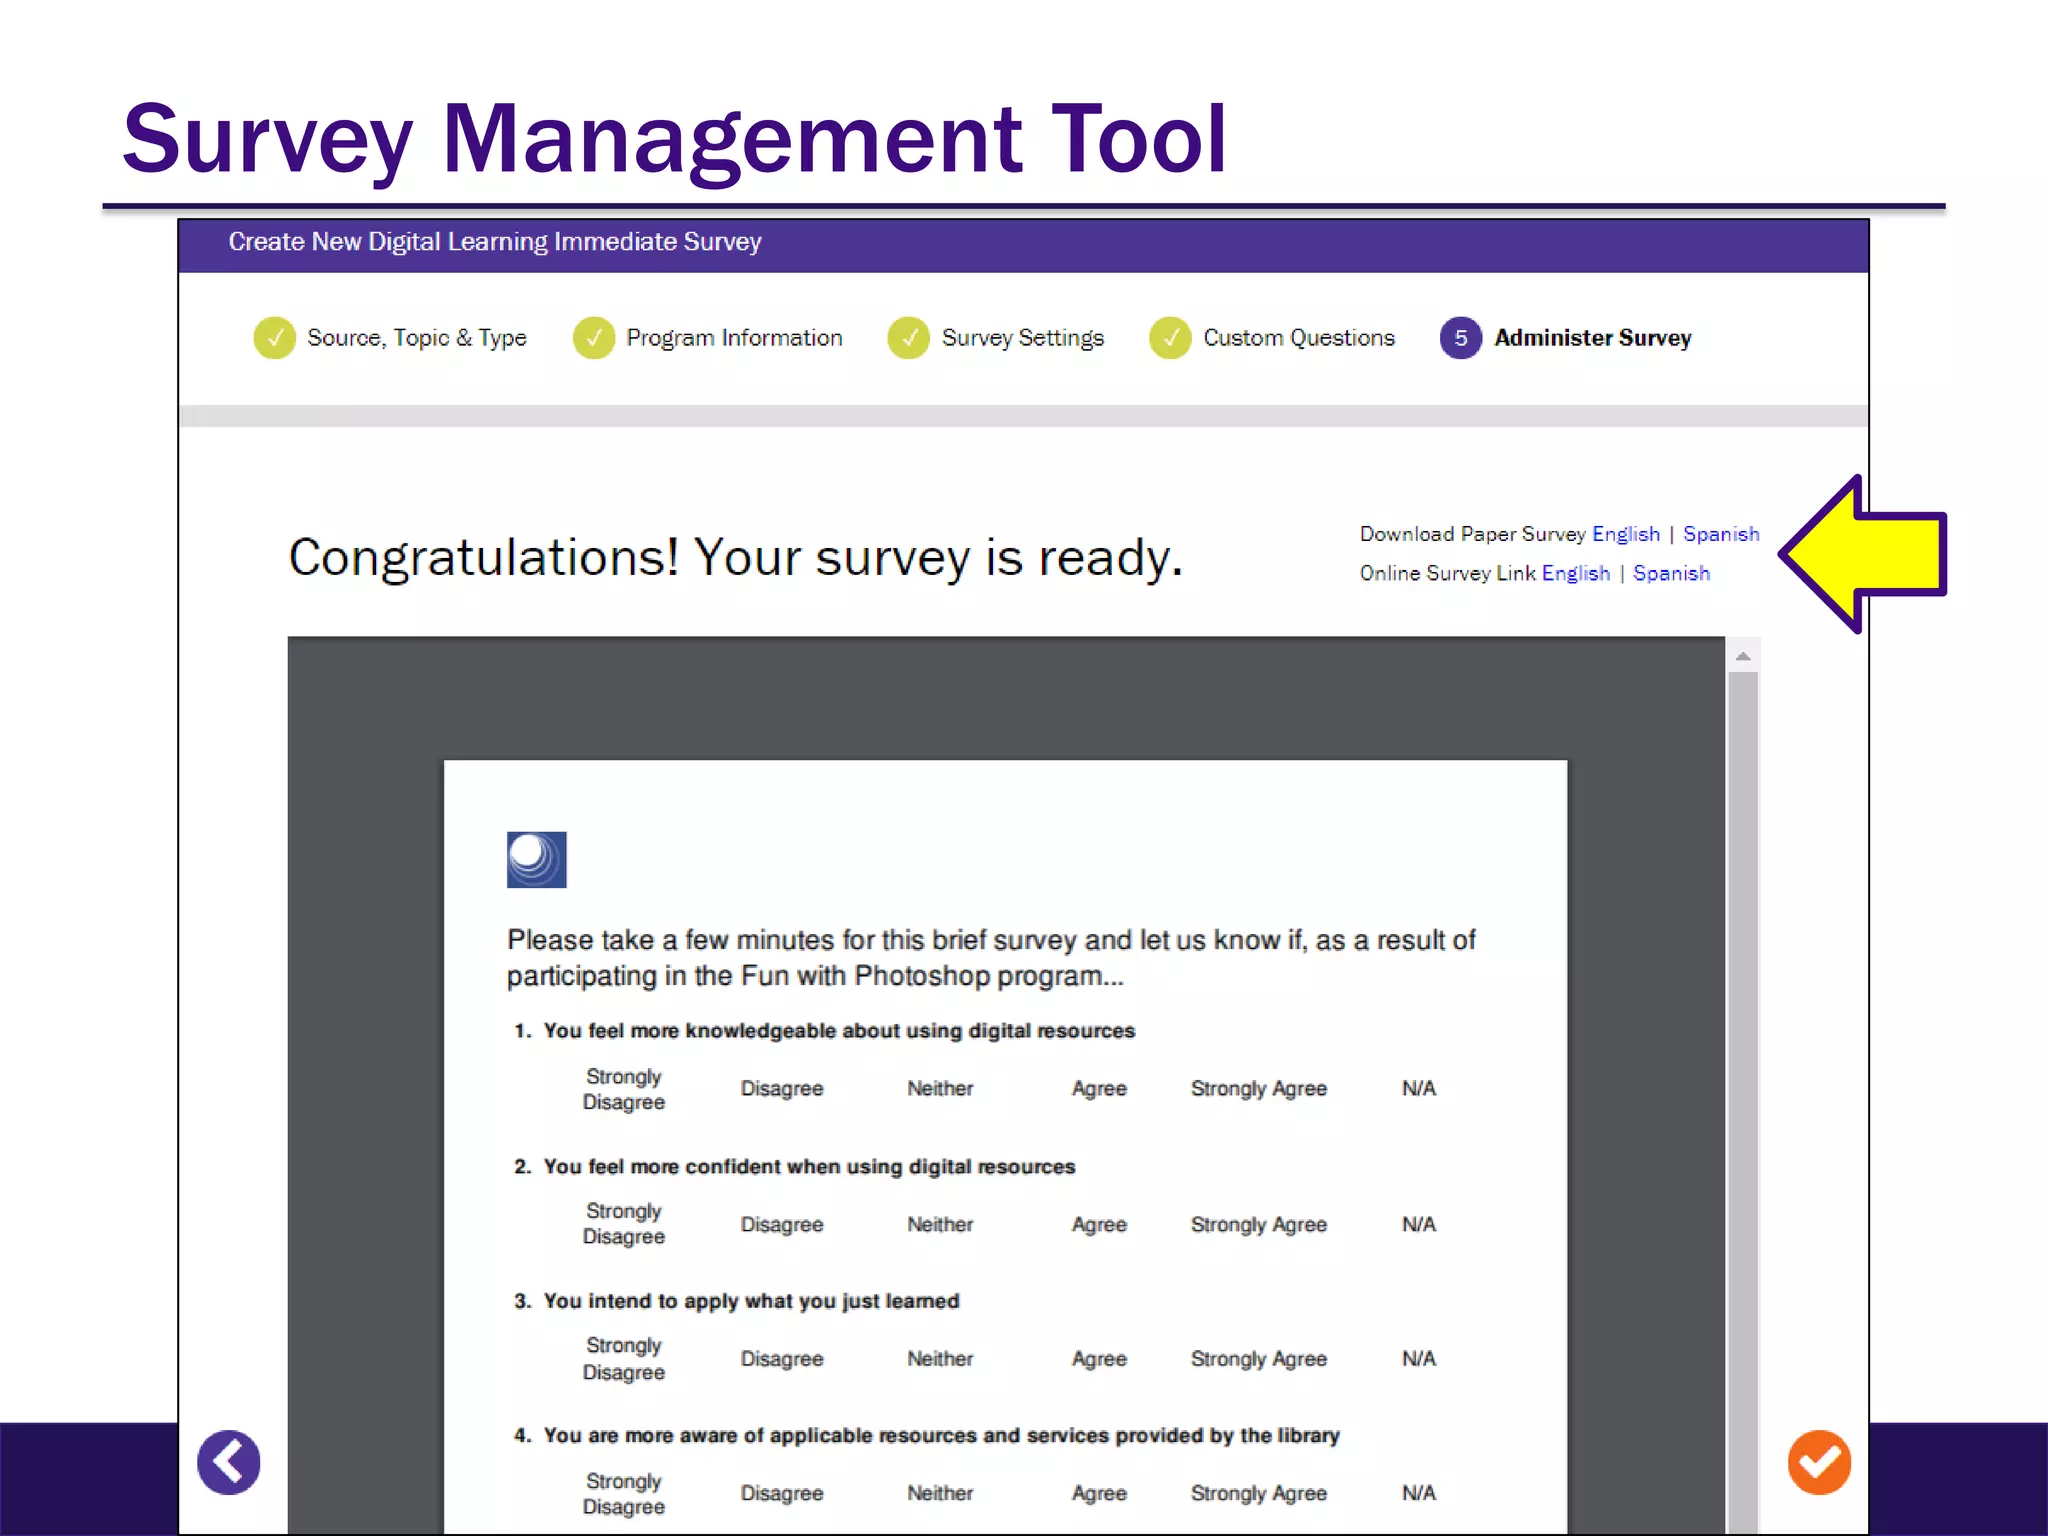This screenshot has height=1536, width=2048.
Task: Click 'Neither' under question 3
Action: point(940,1359)
